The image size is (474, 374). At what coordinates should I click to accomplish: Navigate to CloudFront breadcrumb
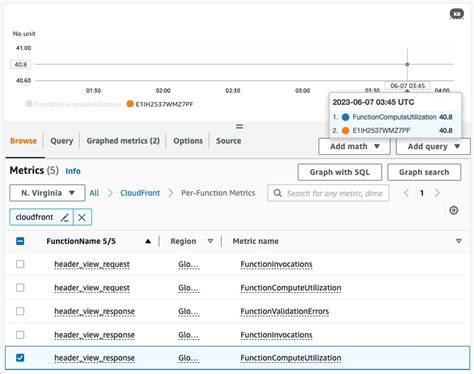pyautogui.click(x=140, y=193)
